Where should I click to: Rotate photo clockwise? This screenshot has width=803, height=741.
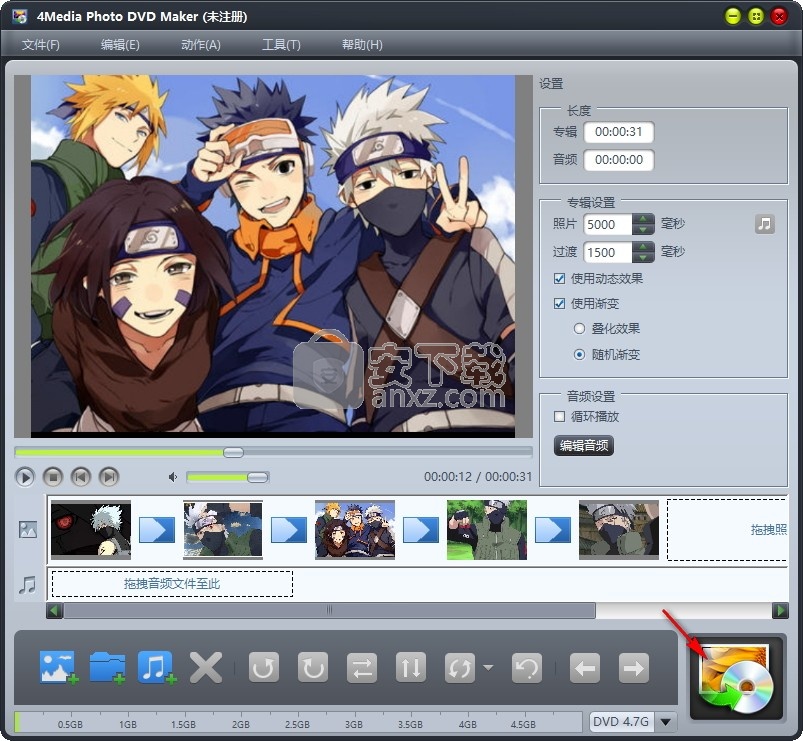click(x=313, y=667)
